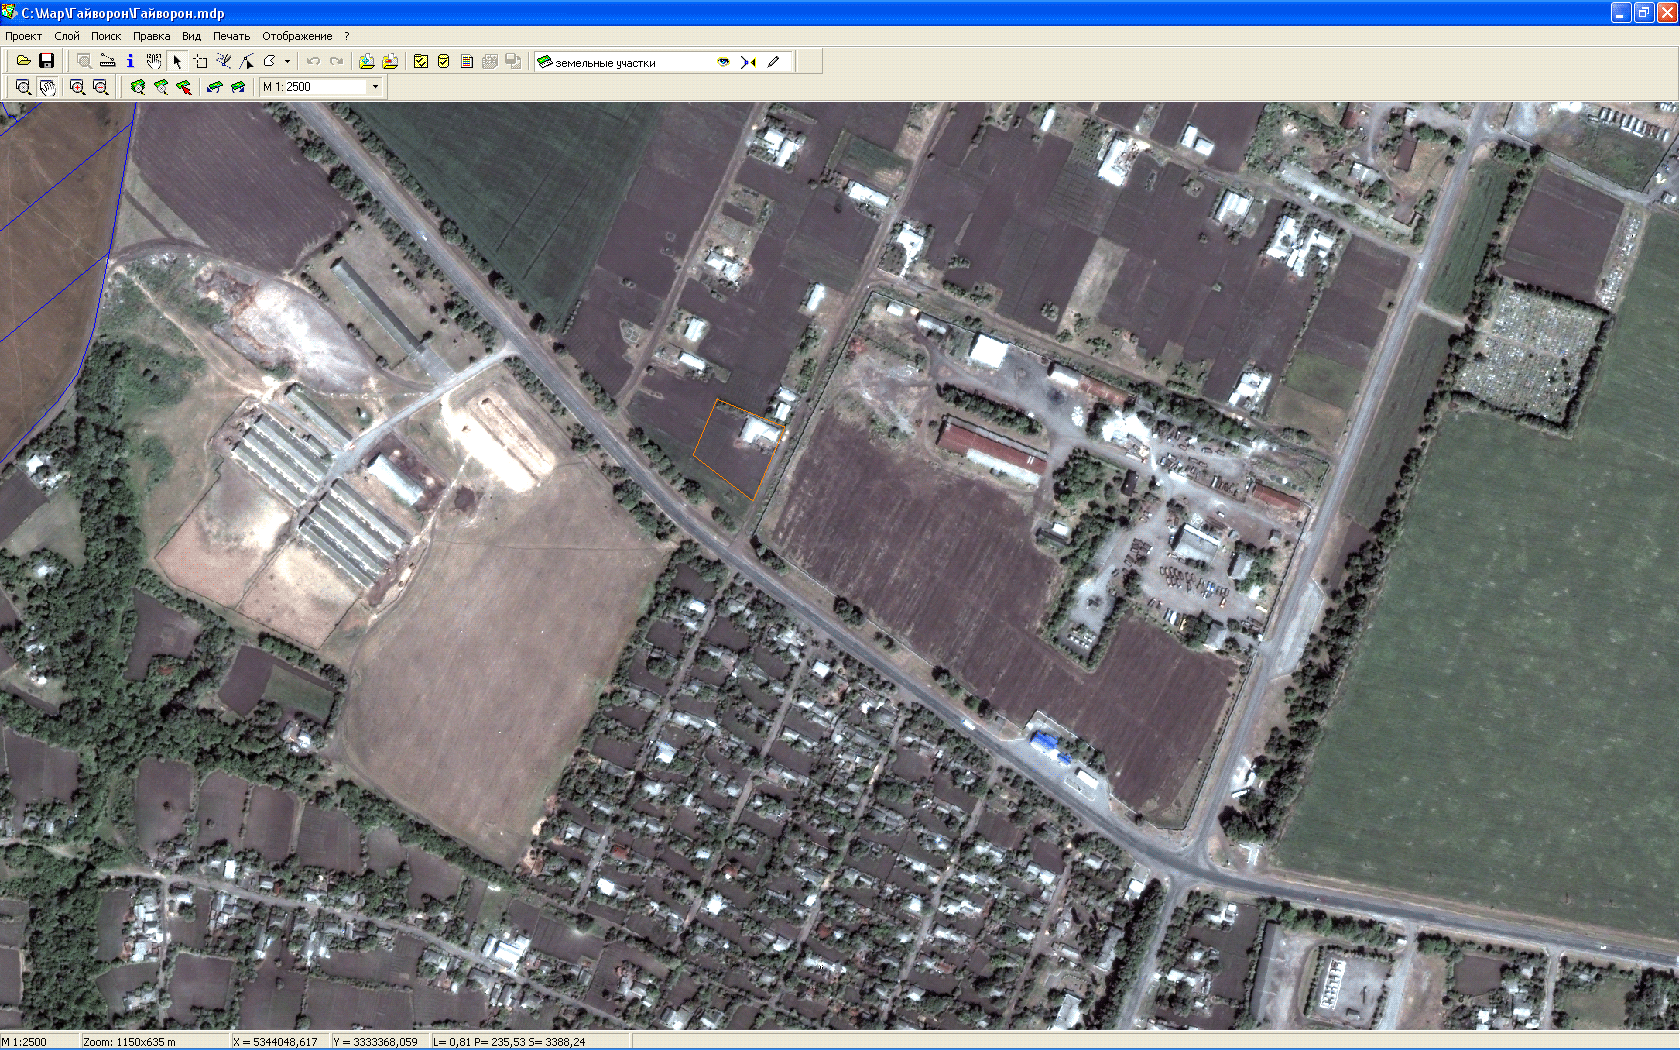Save the project using the floppy disk icon

[46, 61]
